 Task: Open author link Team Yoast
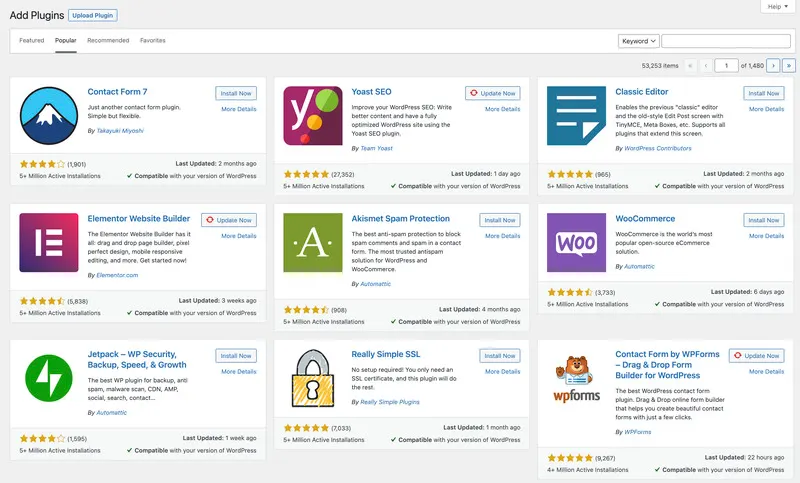[x=377, y=148]
